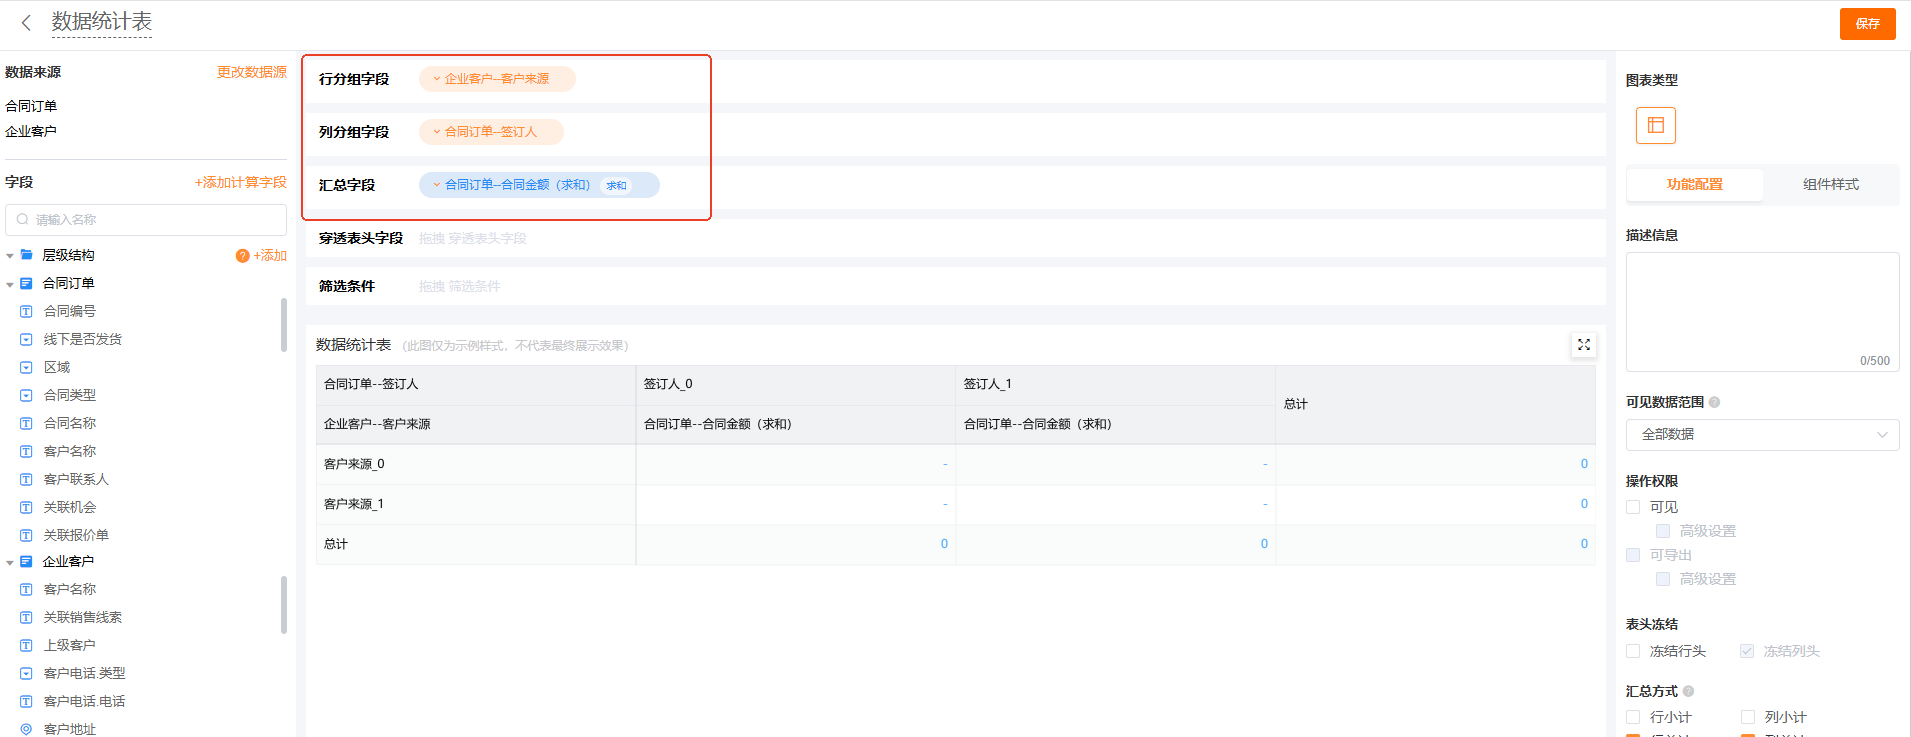Click the 更改数据源 link

(x=251, y=72)
